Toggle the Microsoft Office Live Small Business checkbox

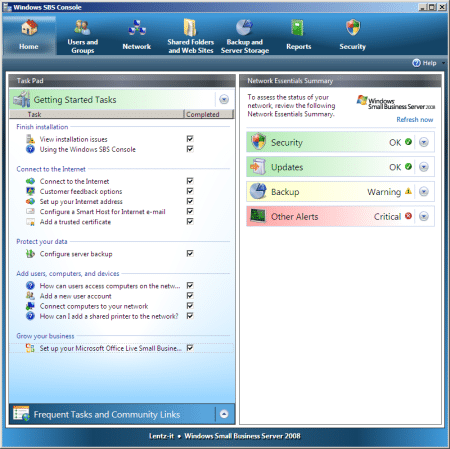click(190, 348)
